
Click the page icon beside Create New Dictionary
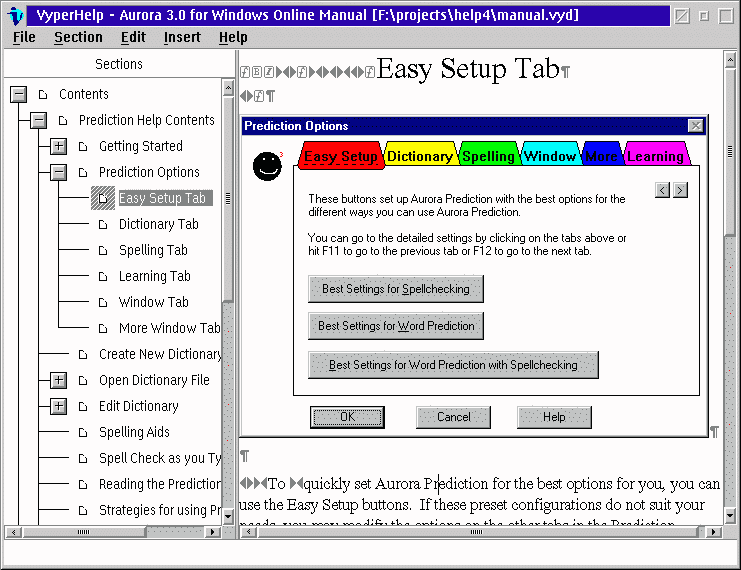83,354
